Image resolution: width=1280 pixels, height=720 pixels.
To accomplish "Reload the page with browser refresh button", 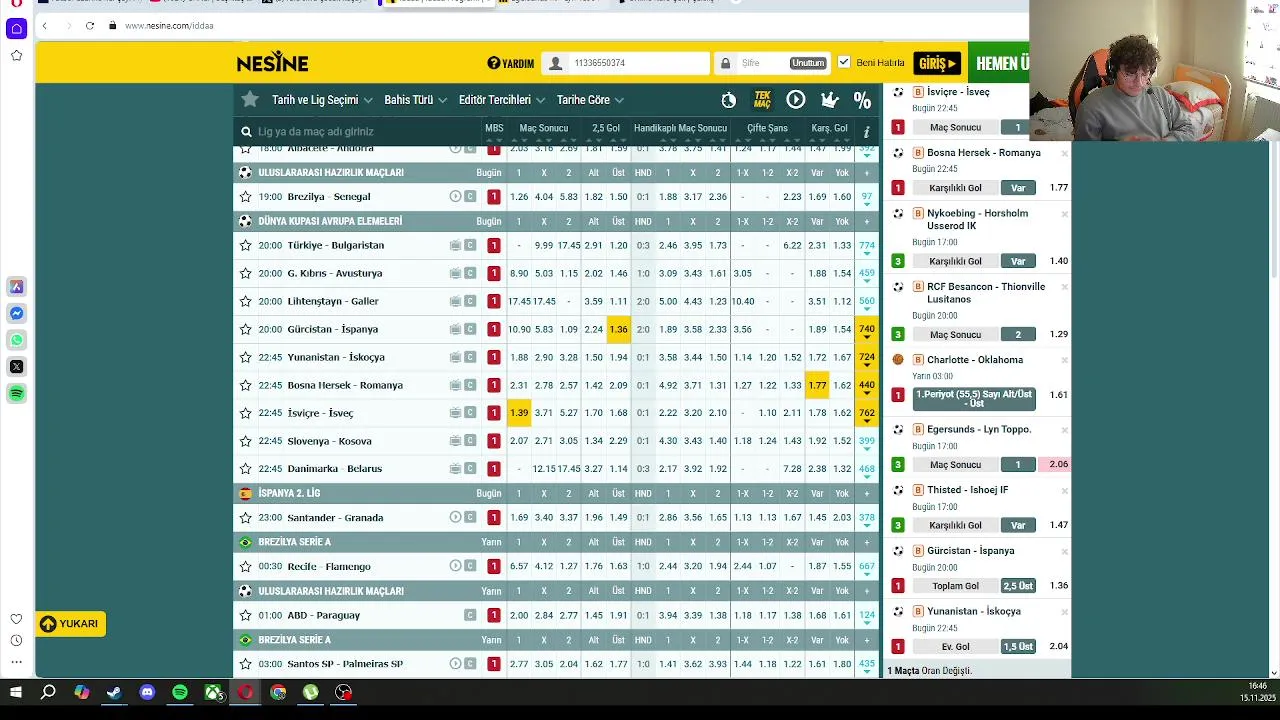I will click(90, 25).
